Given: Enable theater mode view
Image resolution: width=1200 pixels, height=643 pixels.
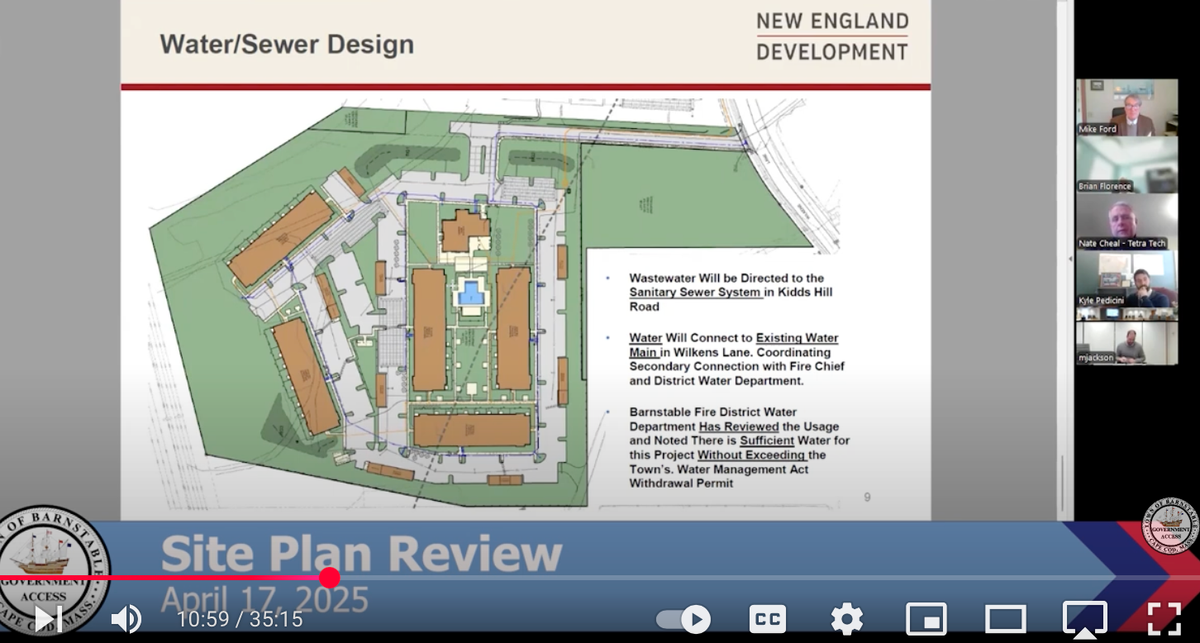Looking at the screenshot, I should tap(1005, 619).
